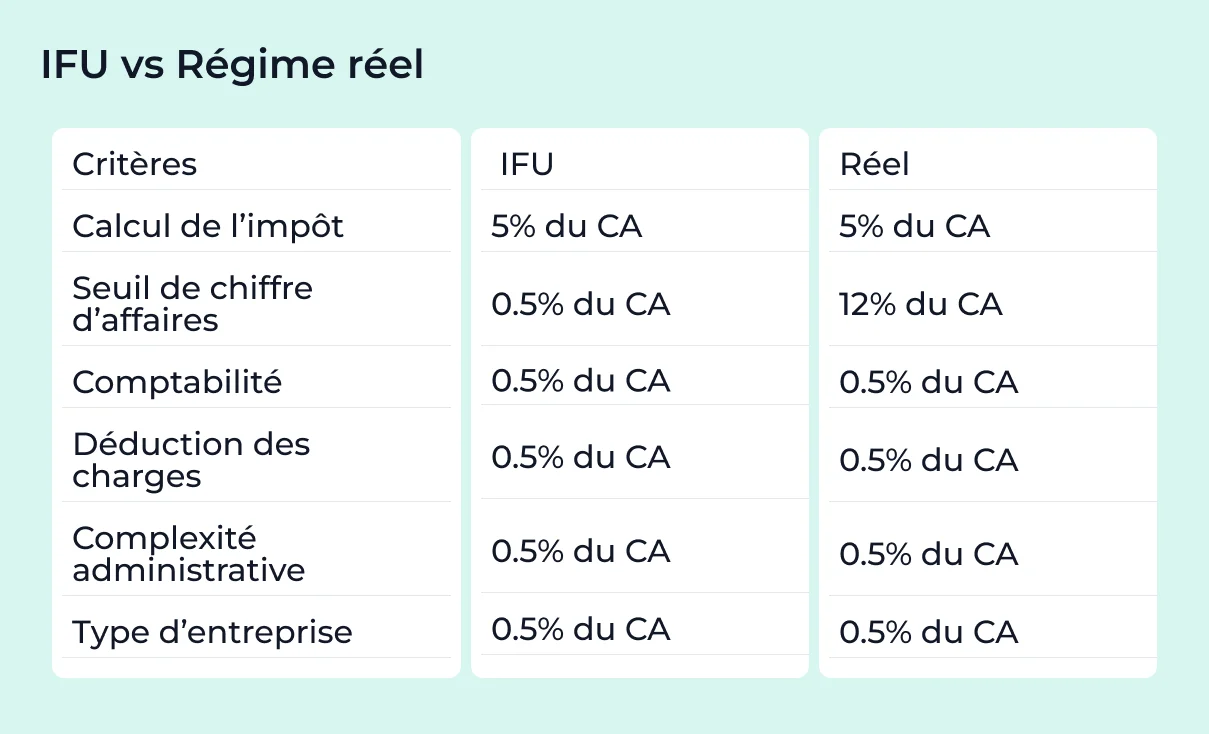Viewport: 1209px width, 734px height.
Task: Click the IFU column header
Action: click(527, 164)
